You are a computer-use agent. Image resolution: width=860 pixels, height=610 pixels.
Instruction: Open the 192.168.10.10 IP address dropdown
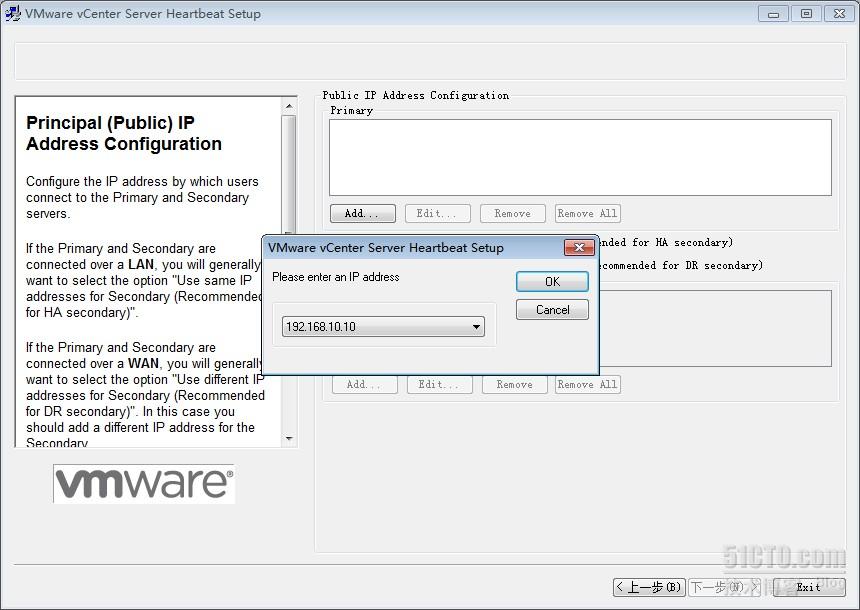coord(383,326)
